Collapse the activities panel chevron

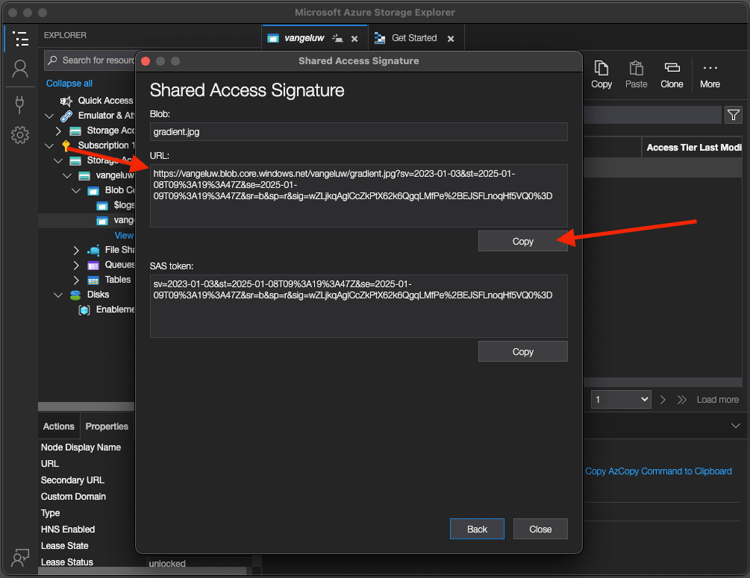(735, 426)
